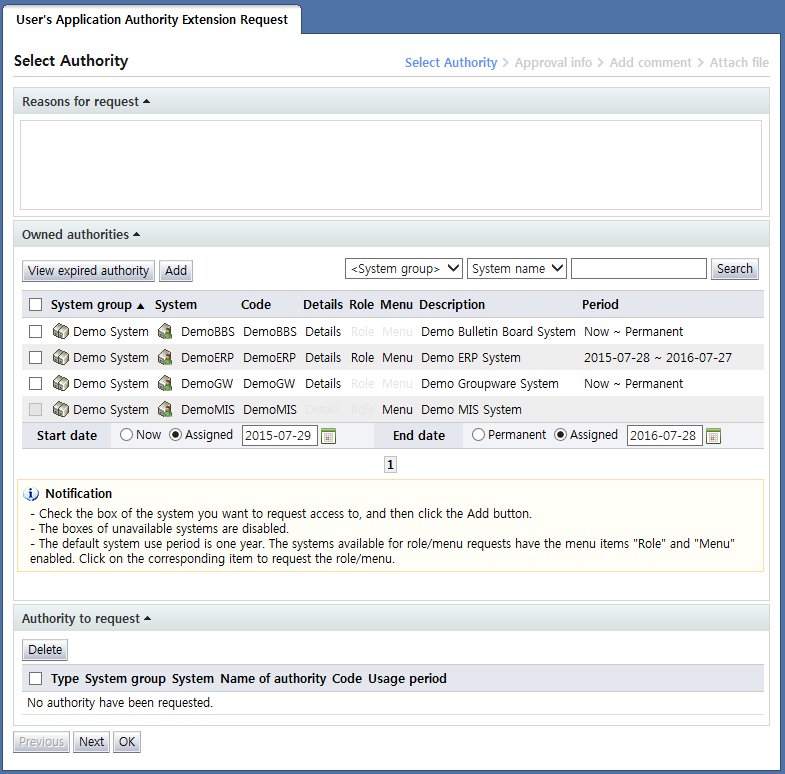
Task: Click the View expired authority button
Action: tap(88, 271)
